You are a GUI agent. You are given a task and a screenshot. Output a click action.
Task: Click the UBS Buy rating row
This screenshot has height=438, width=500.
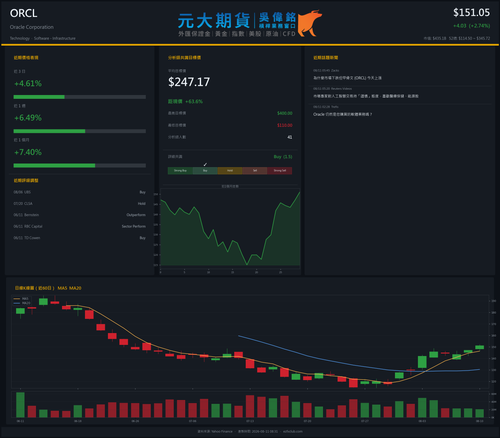tap(80, 192)
